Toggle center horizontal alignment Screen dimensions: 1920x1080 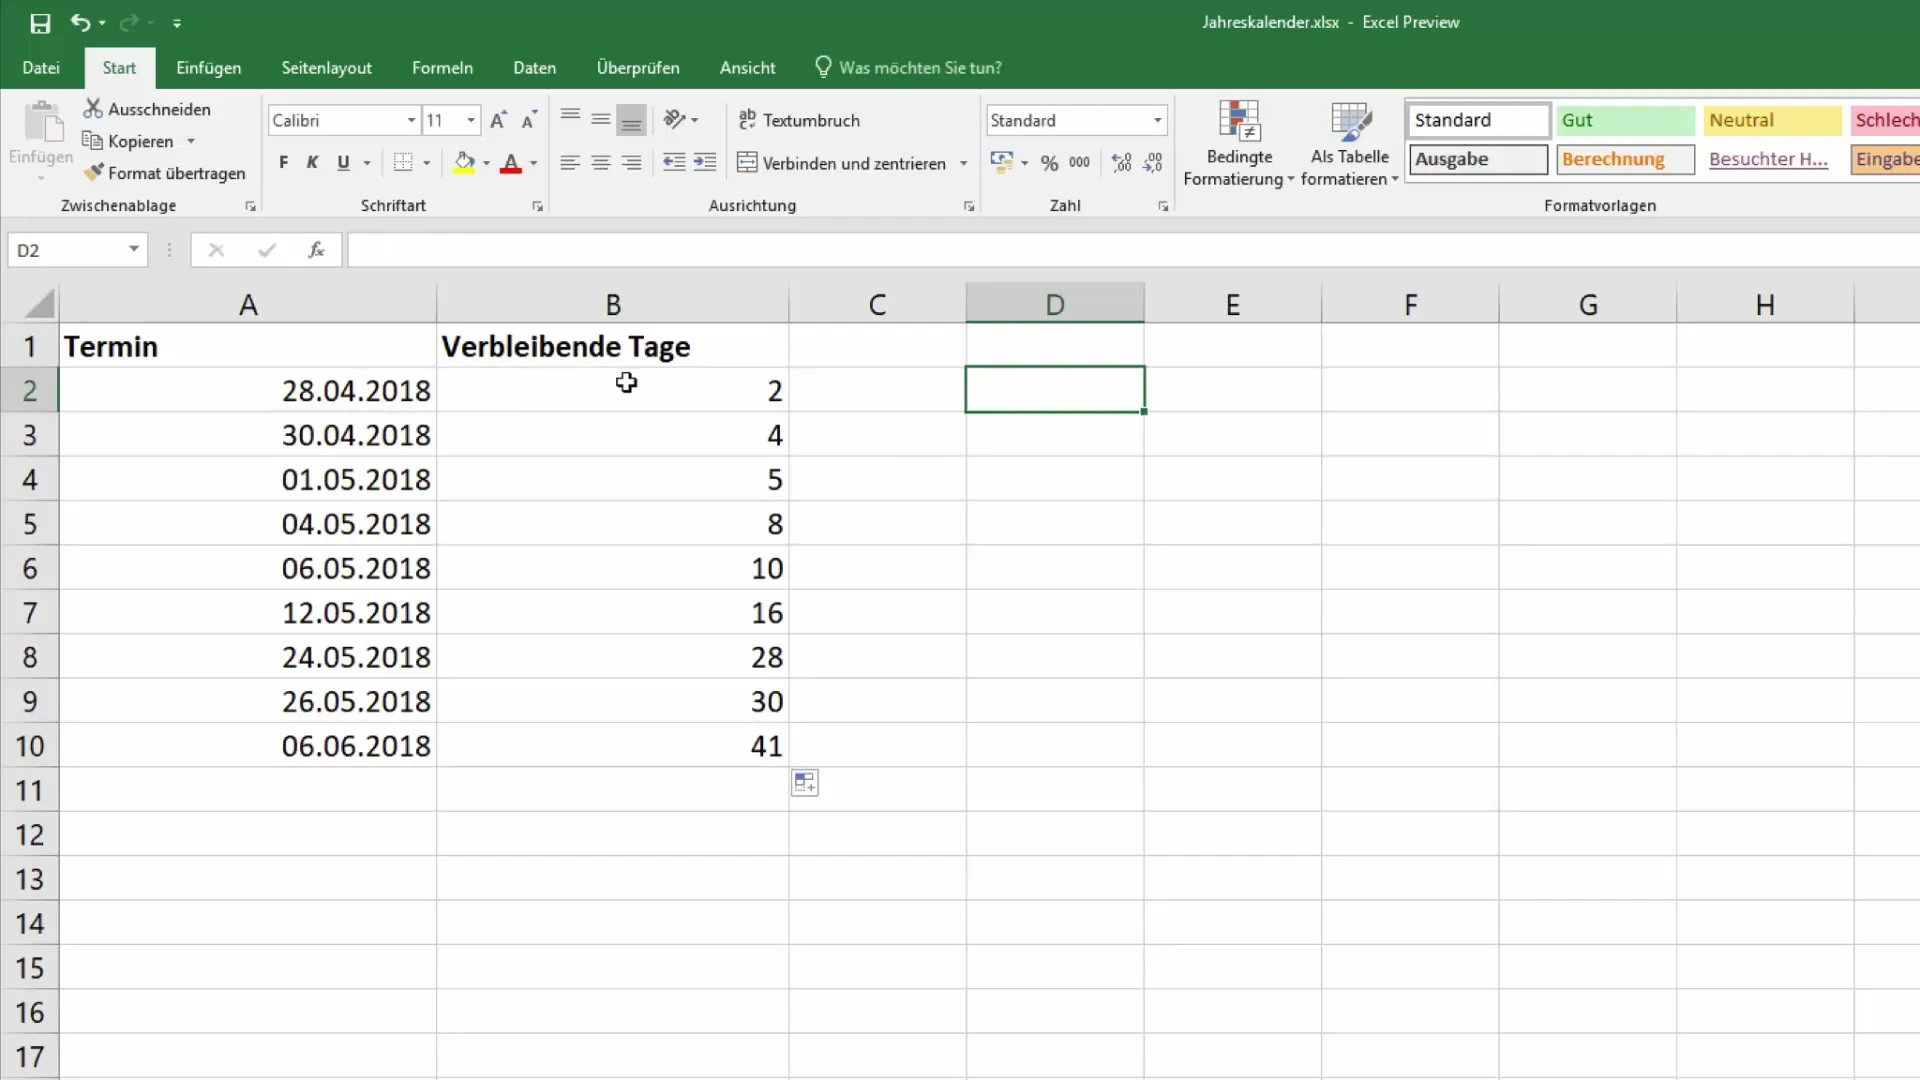600,162
